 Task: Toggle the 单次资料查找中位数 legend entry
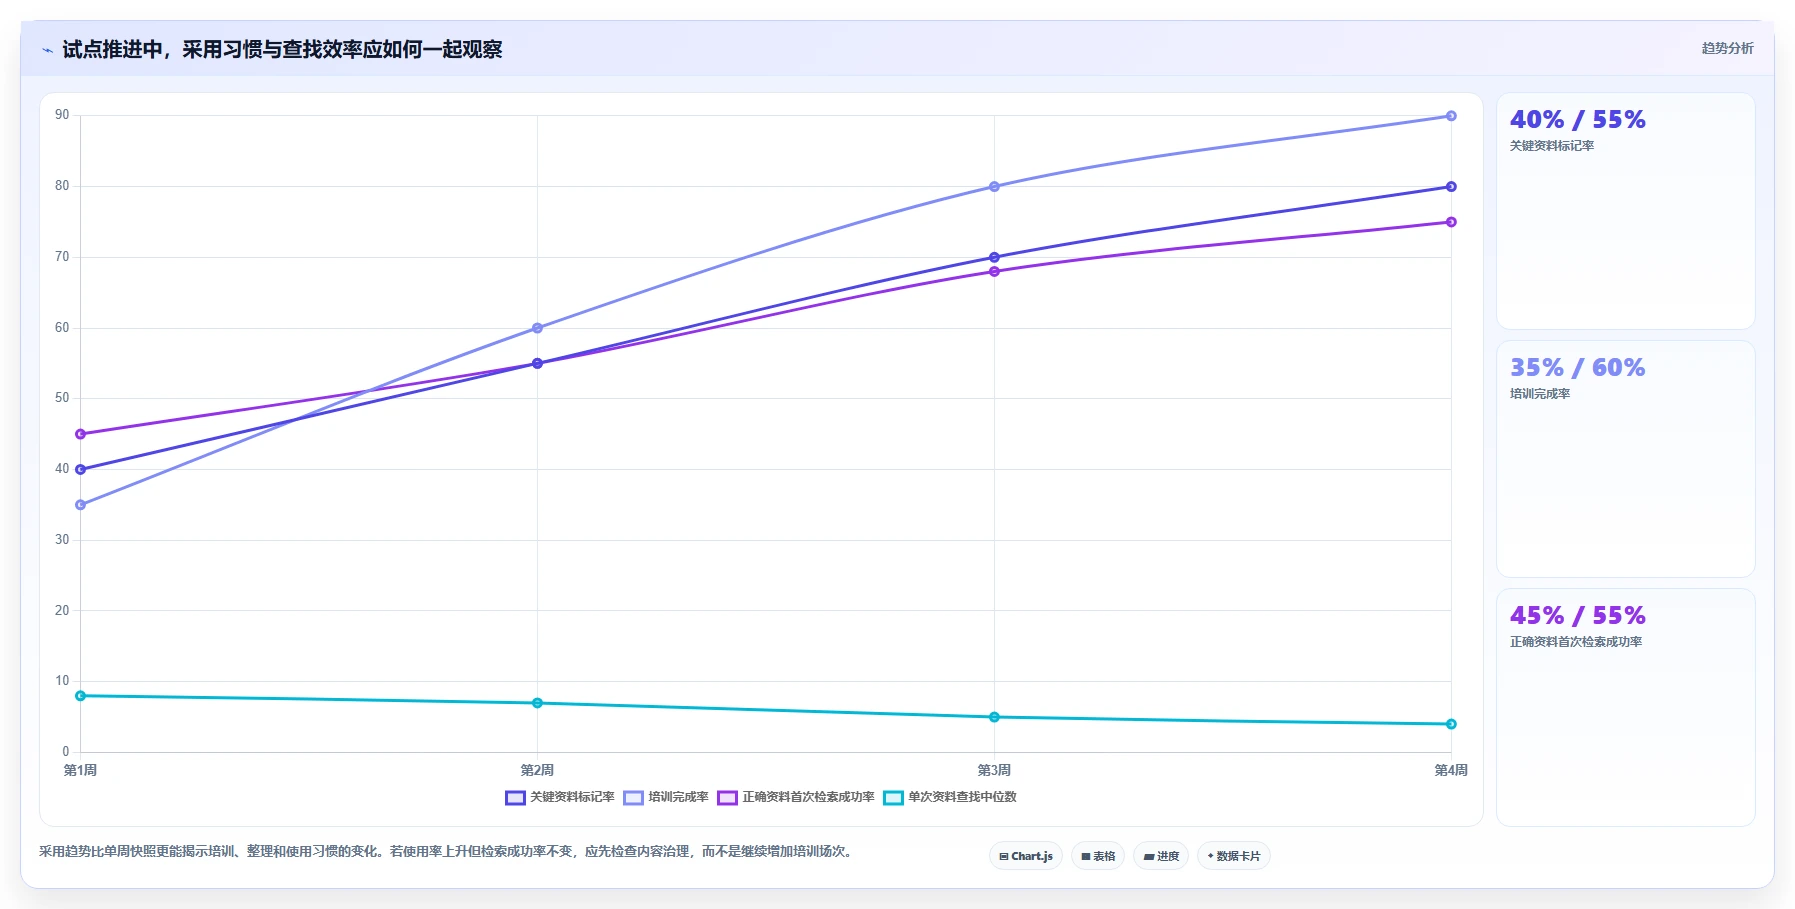pos(950,797)
